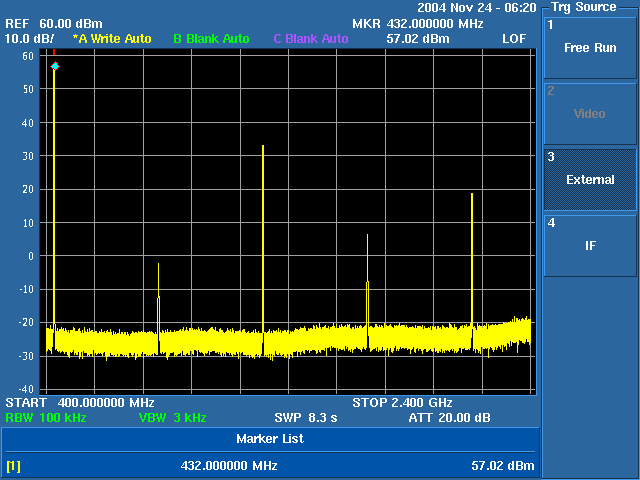Click the Trg Source menu title

tap(584, 7)
